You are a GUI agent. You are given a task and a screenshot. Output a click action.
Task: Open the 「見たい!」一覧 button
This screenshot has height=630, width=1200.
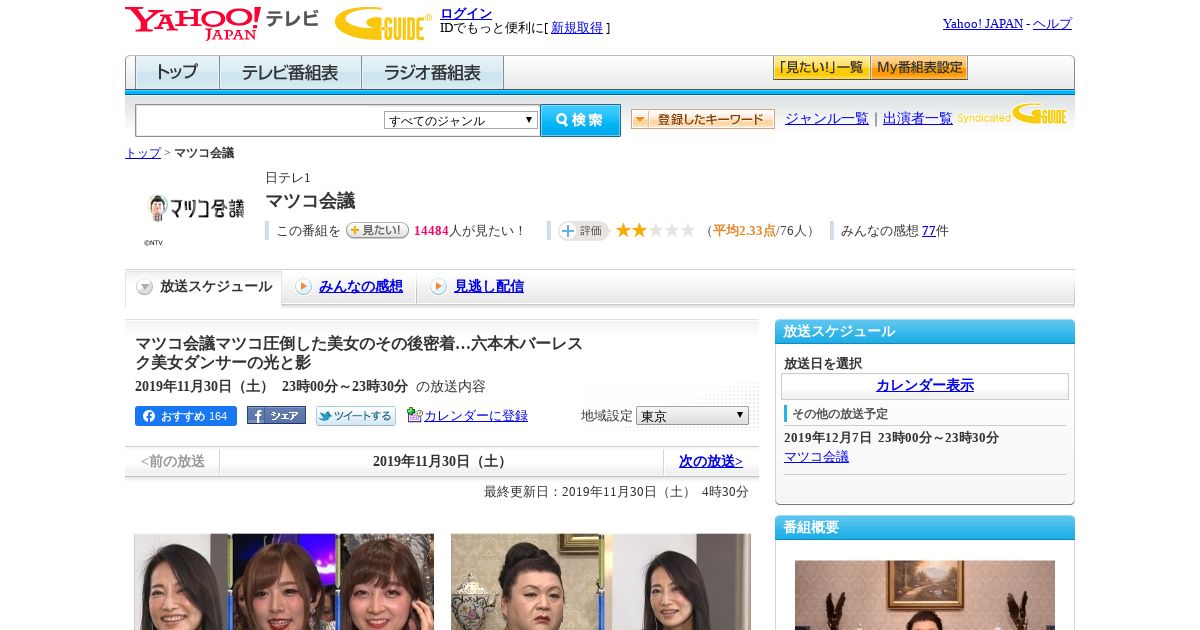pos(821,68)
